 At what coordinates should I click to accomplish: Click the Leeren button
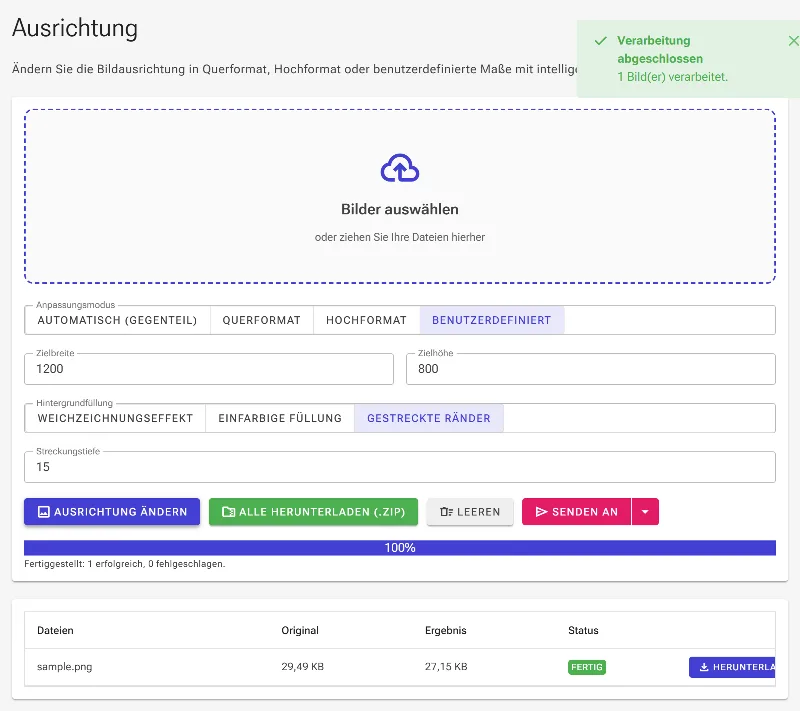point(470,512)
